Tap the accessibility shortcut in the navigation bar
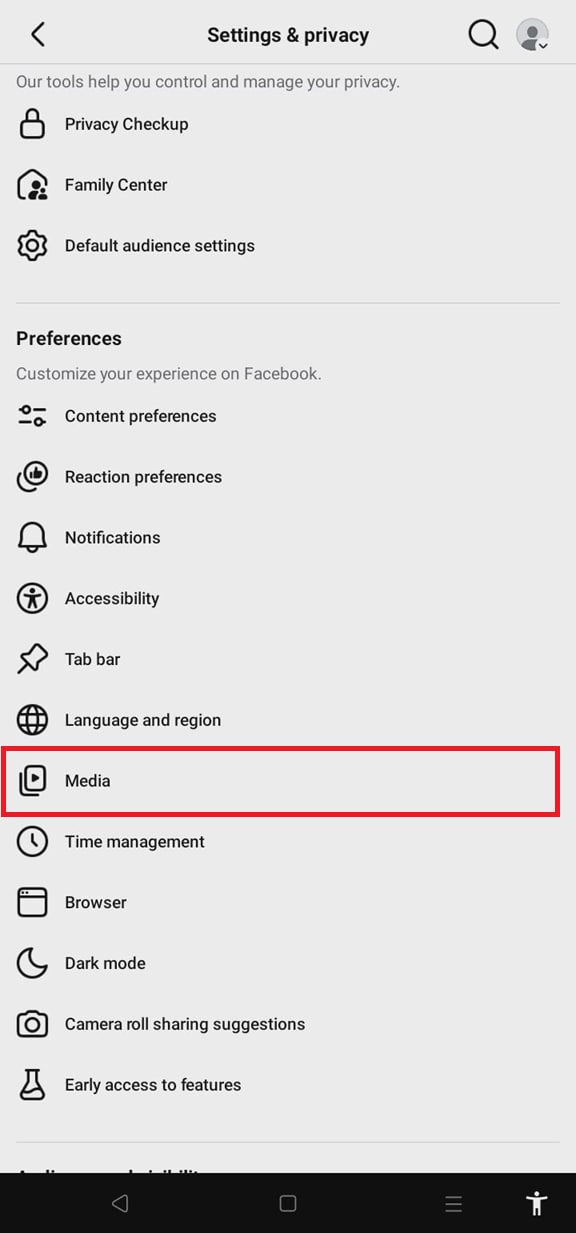Viewport: 576px width, 1233px height. click(536, 1203)
